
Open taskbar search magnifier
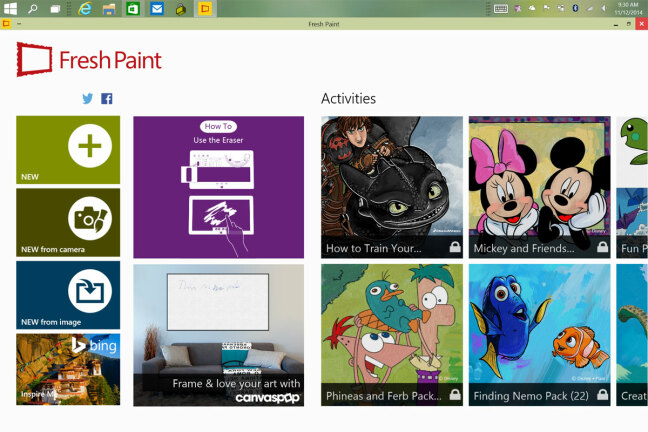pos(33,9)
